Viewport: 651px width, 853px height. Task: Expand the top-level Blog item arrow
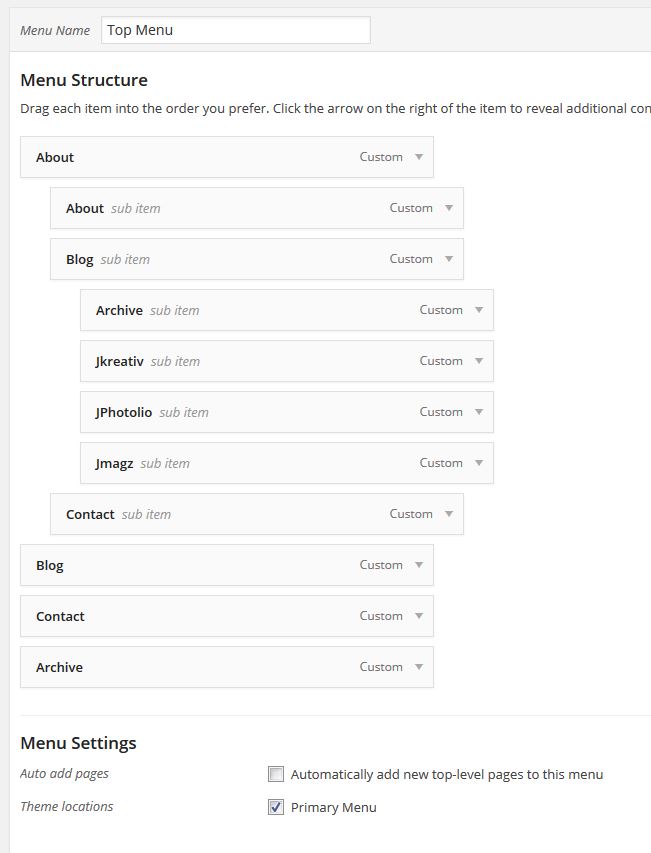point(419,565)
